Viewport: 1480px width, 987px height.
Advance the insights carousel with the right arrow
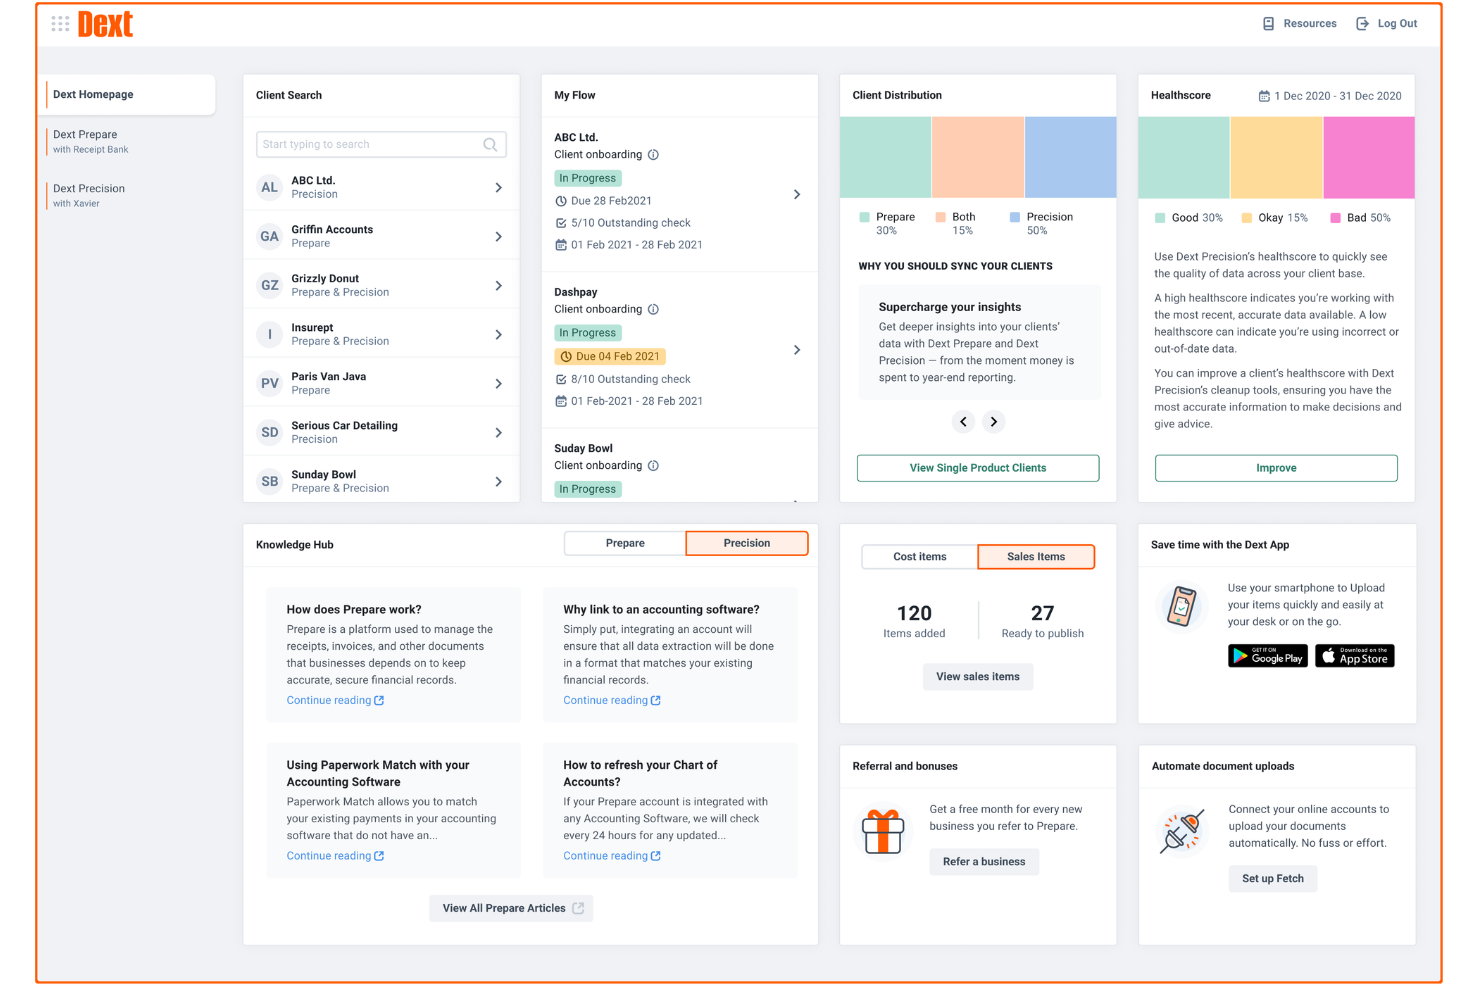pos(993,421)
